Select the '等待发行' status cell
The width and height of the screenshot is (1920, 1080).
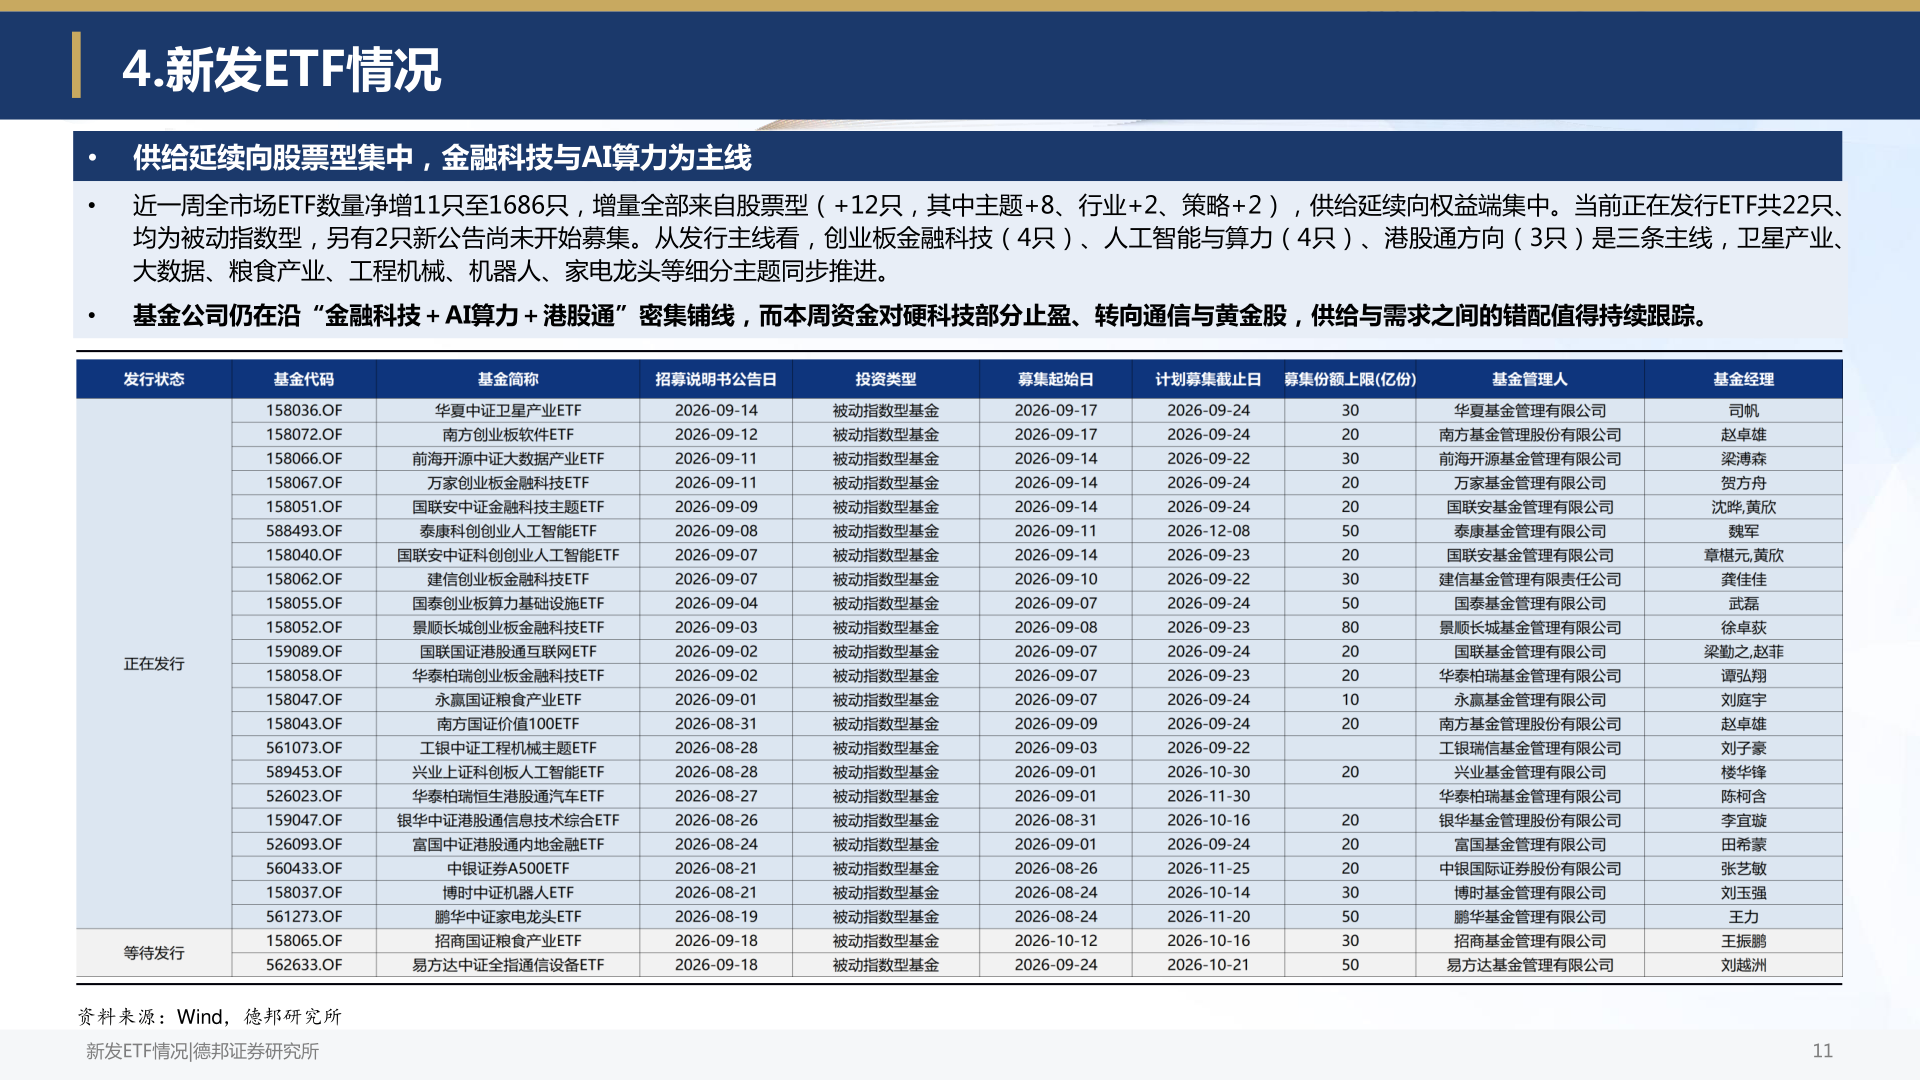point(154,953)
